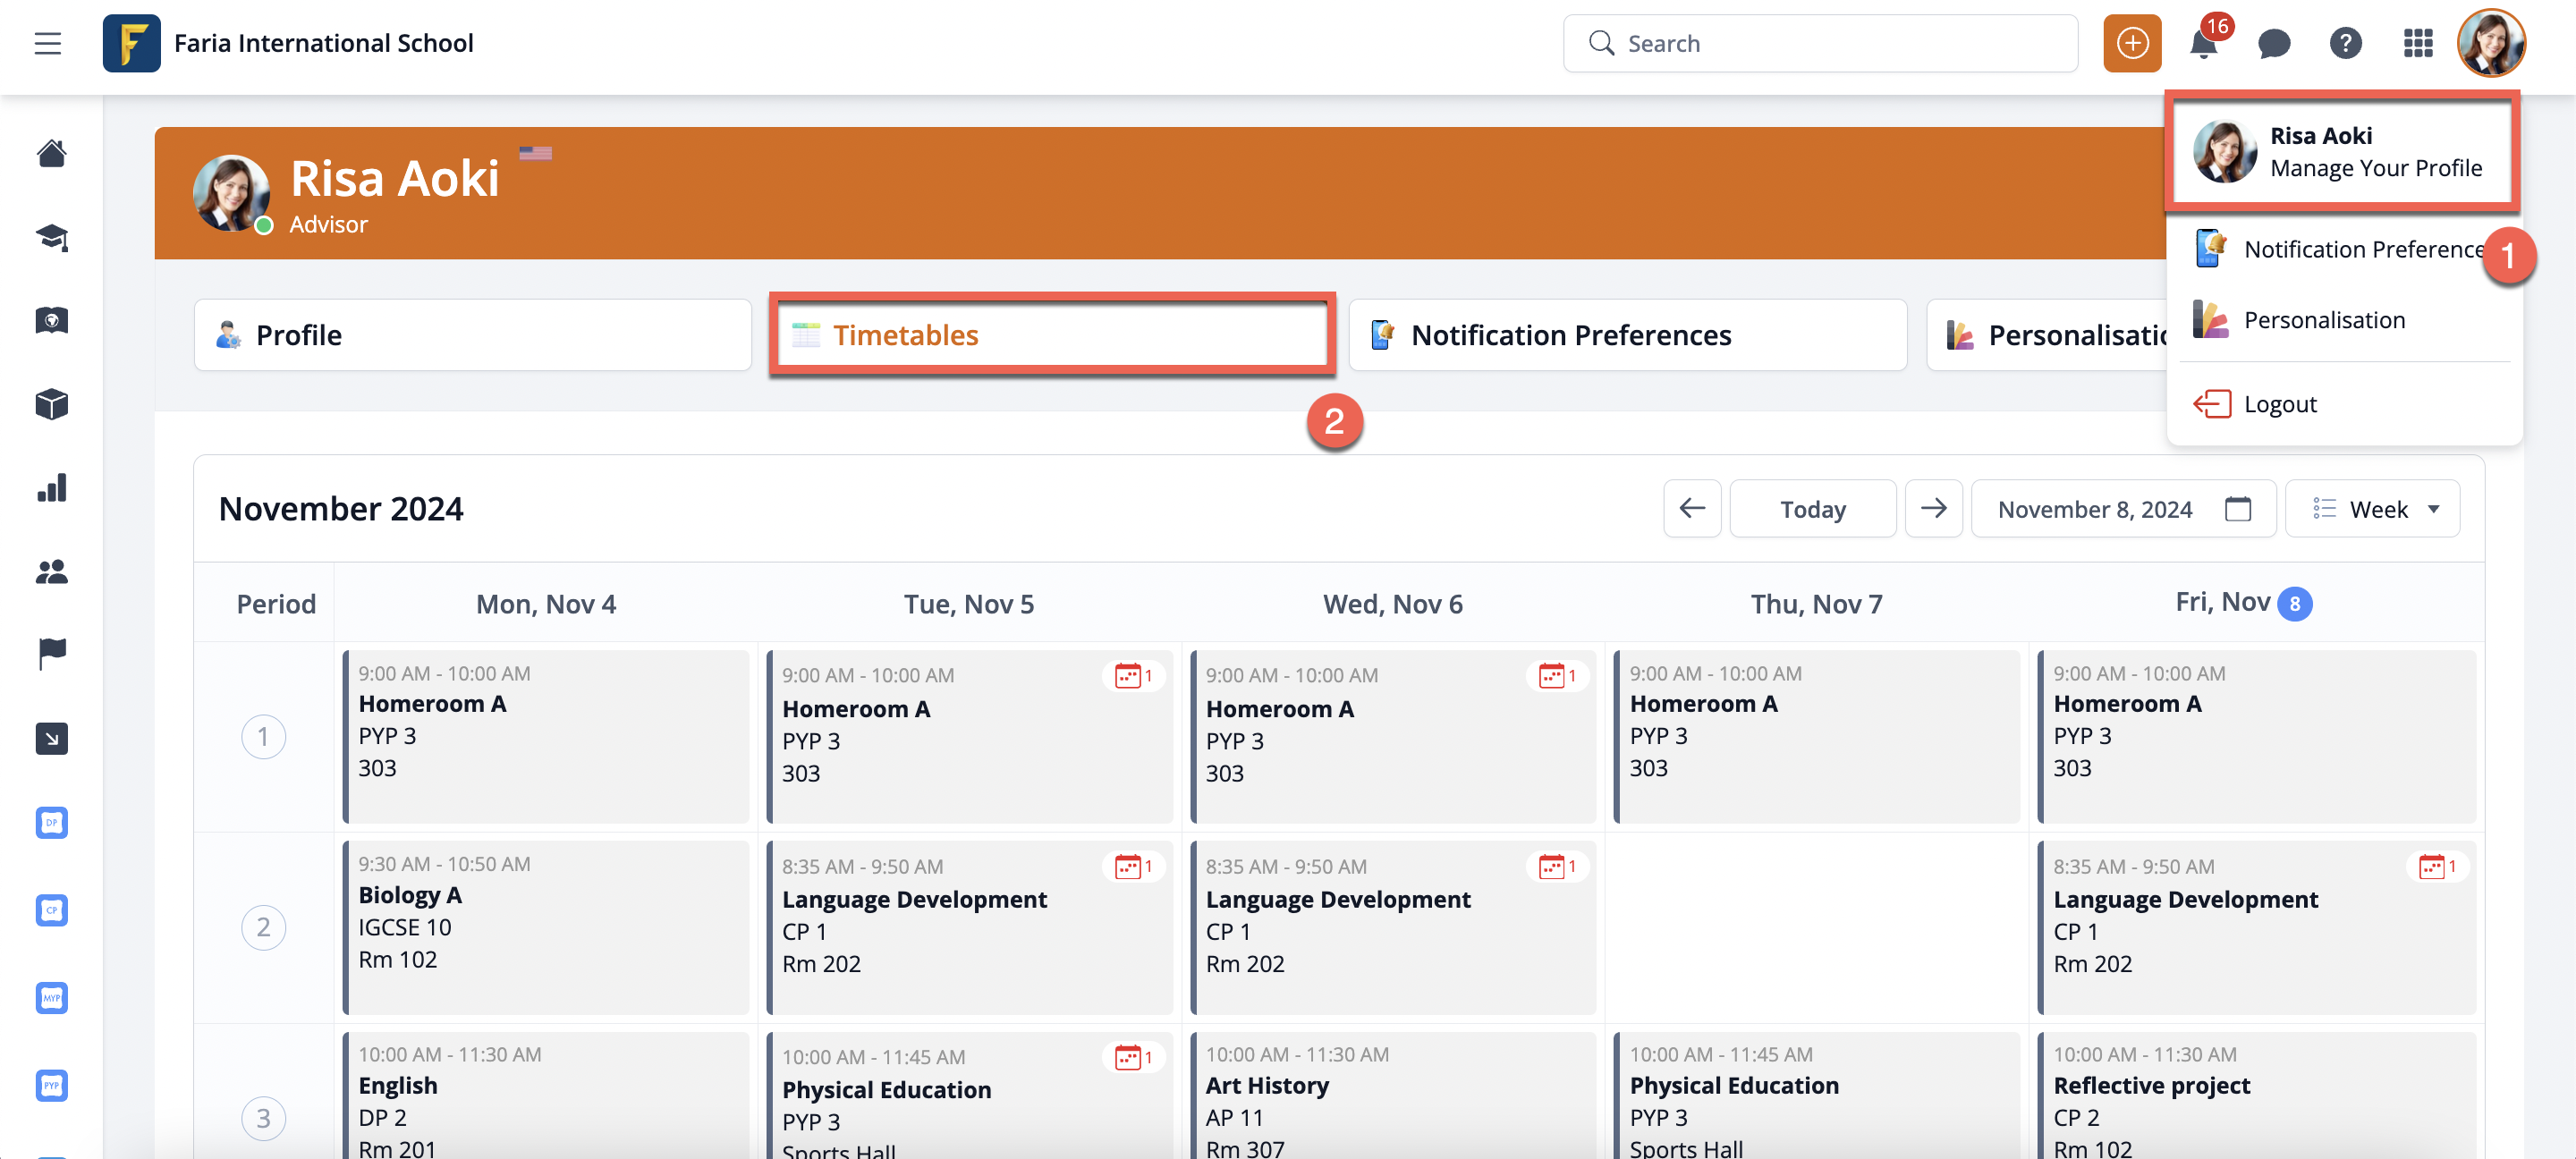Viewport: 2576px width, 1159px height.
Task: Open the help question mark icon
Action: pyautogui.click(x=2345, y=43)
